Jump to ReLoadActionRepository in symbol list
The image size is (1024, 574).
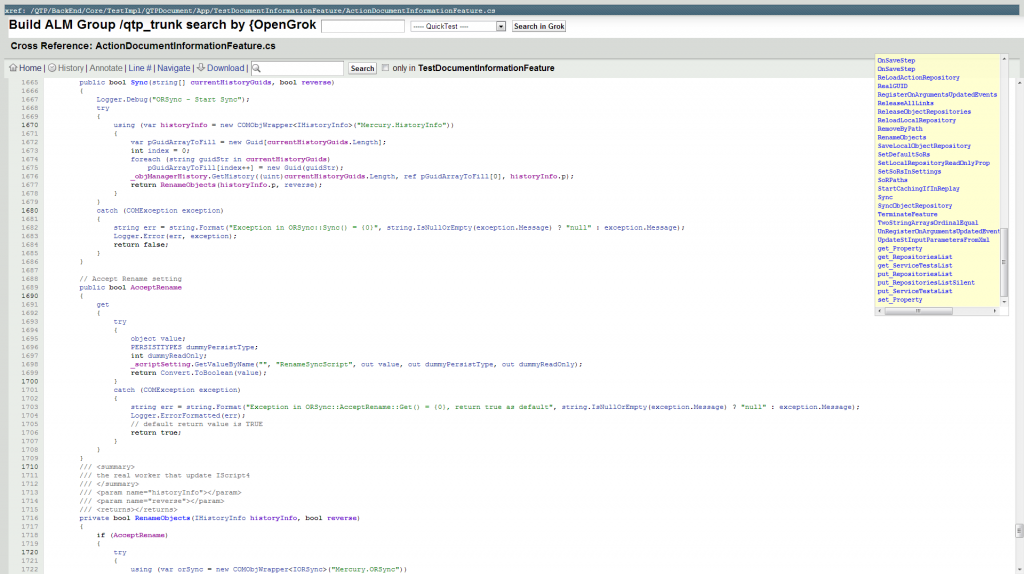pyautogui.click(x=918, y=78)
